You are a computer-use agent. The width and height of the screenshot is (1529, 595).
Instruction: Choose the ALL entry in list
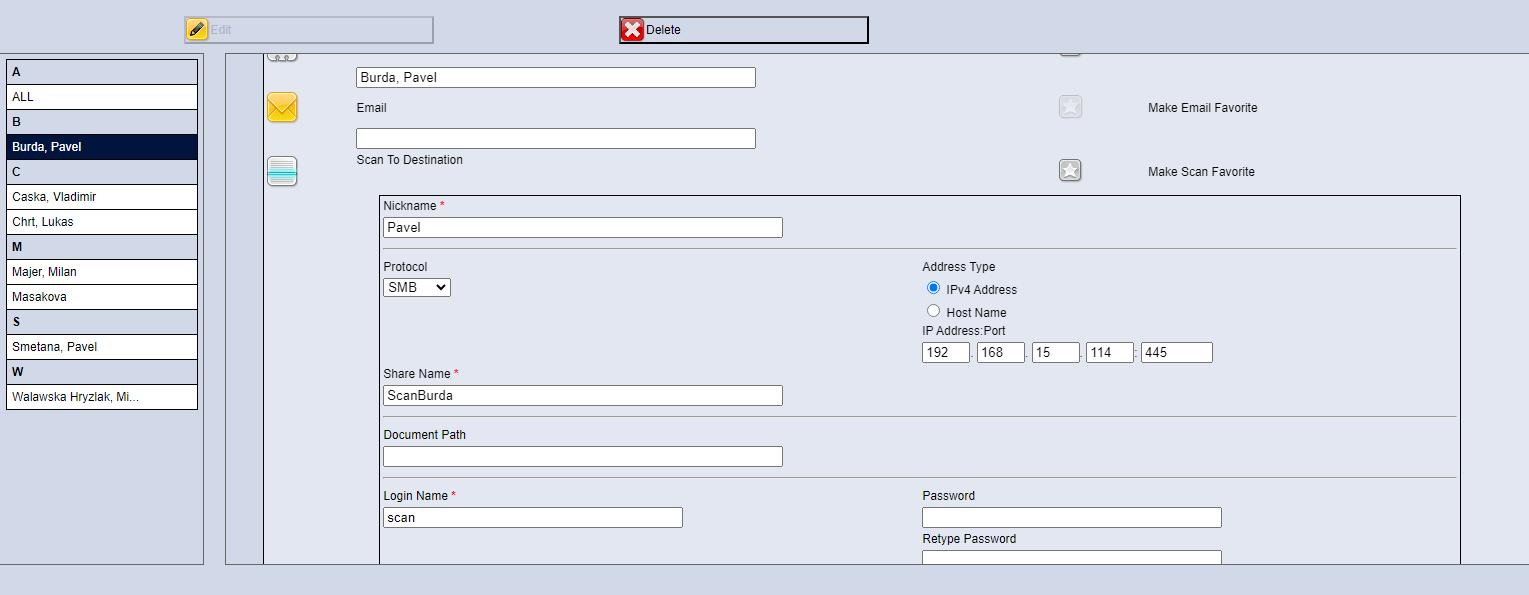[102, 97]
